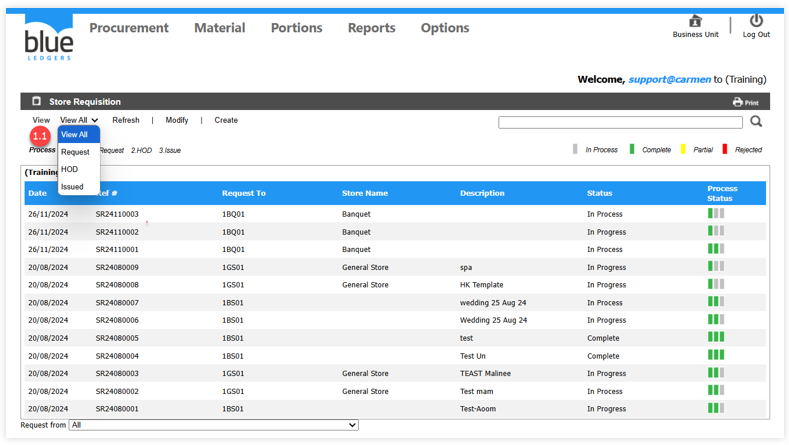Expand the Request from dropdown
This screenshot has width=789, height=445.
(213, 425)
